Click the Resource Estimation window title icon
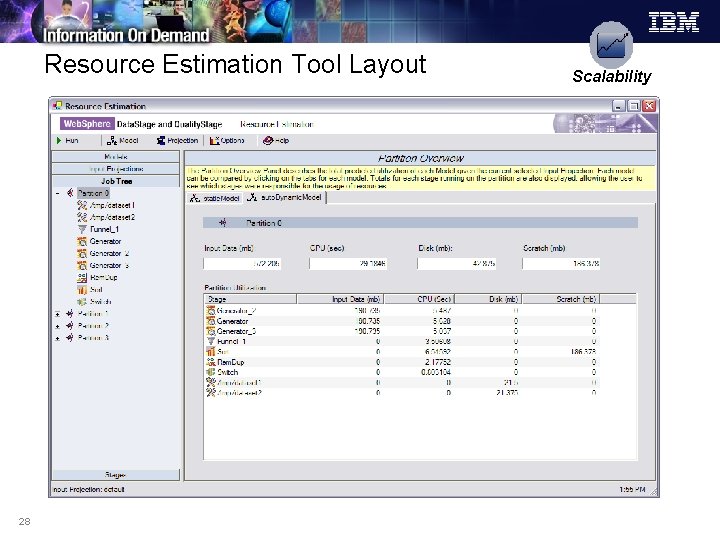Screen dimensions: 720x540 pyautogui.click(x=57, y=106)
